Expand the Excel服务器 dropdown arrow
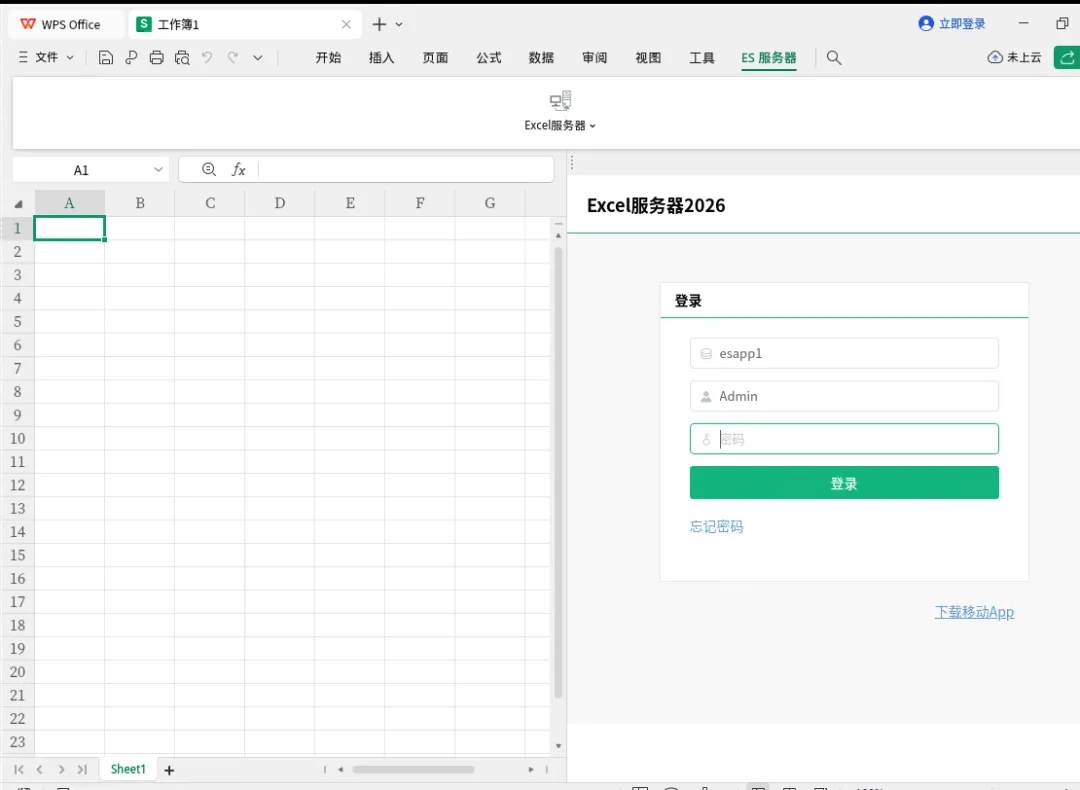The image size is (1080, 790). (592, 126)
